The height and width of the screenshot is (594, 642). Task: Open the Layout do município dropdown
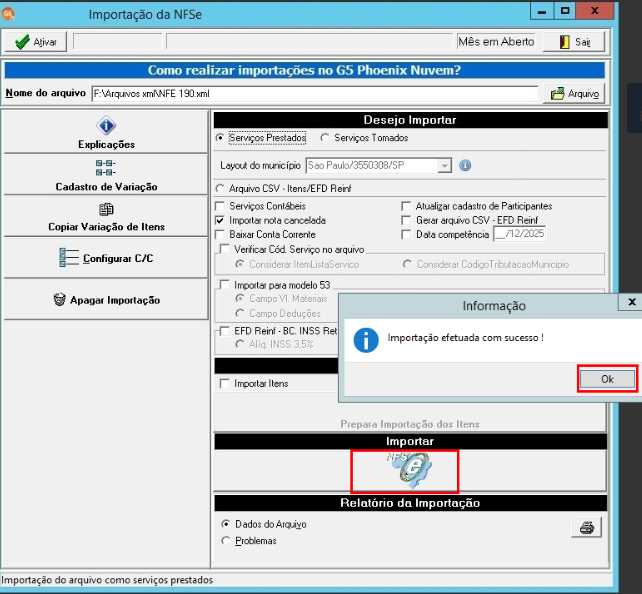tap(444, 165)
